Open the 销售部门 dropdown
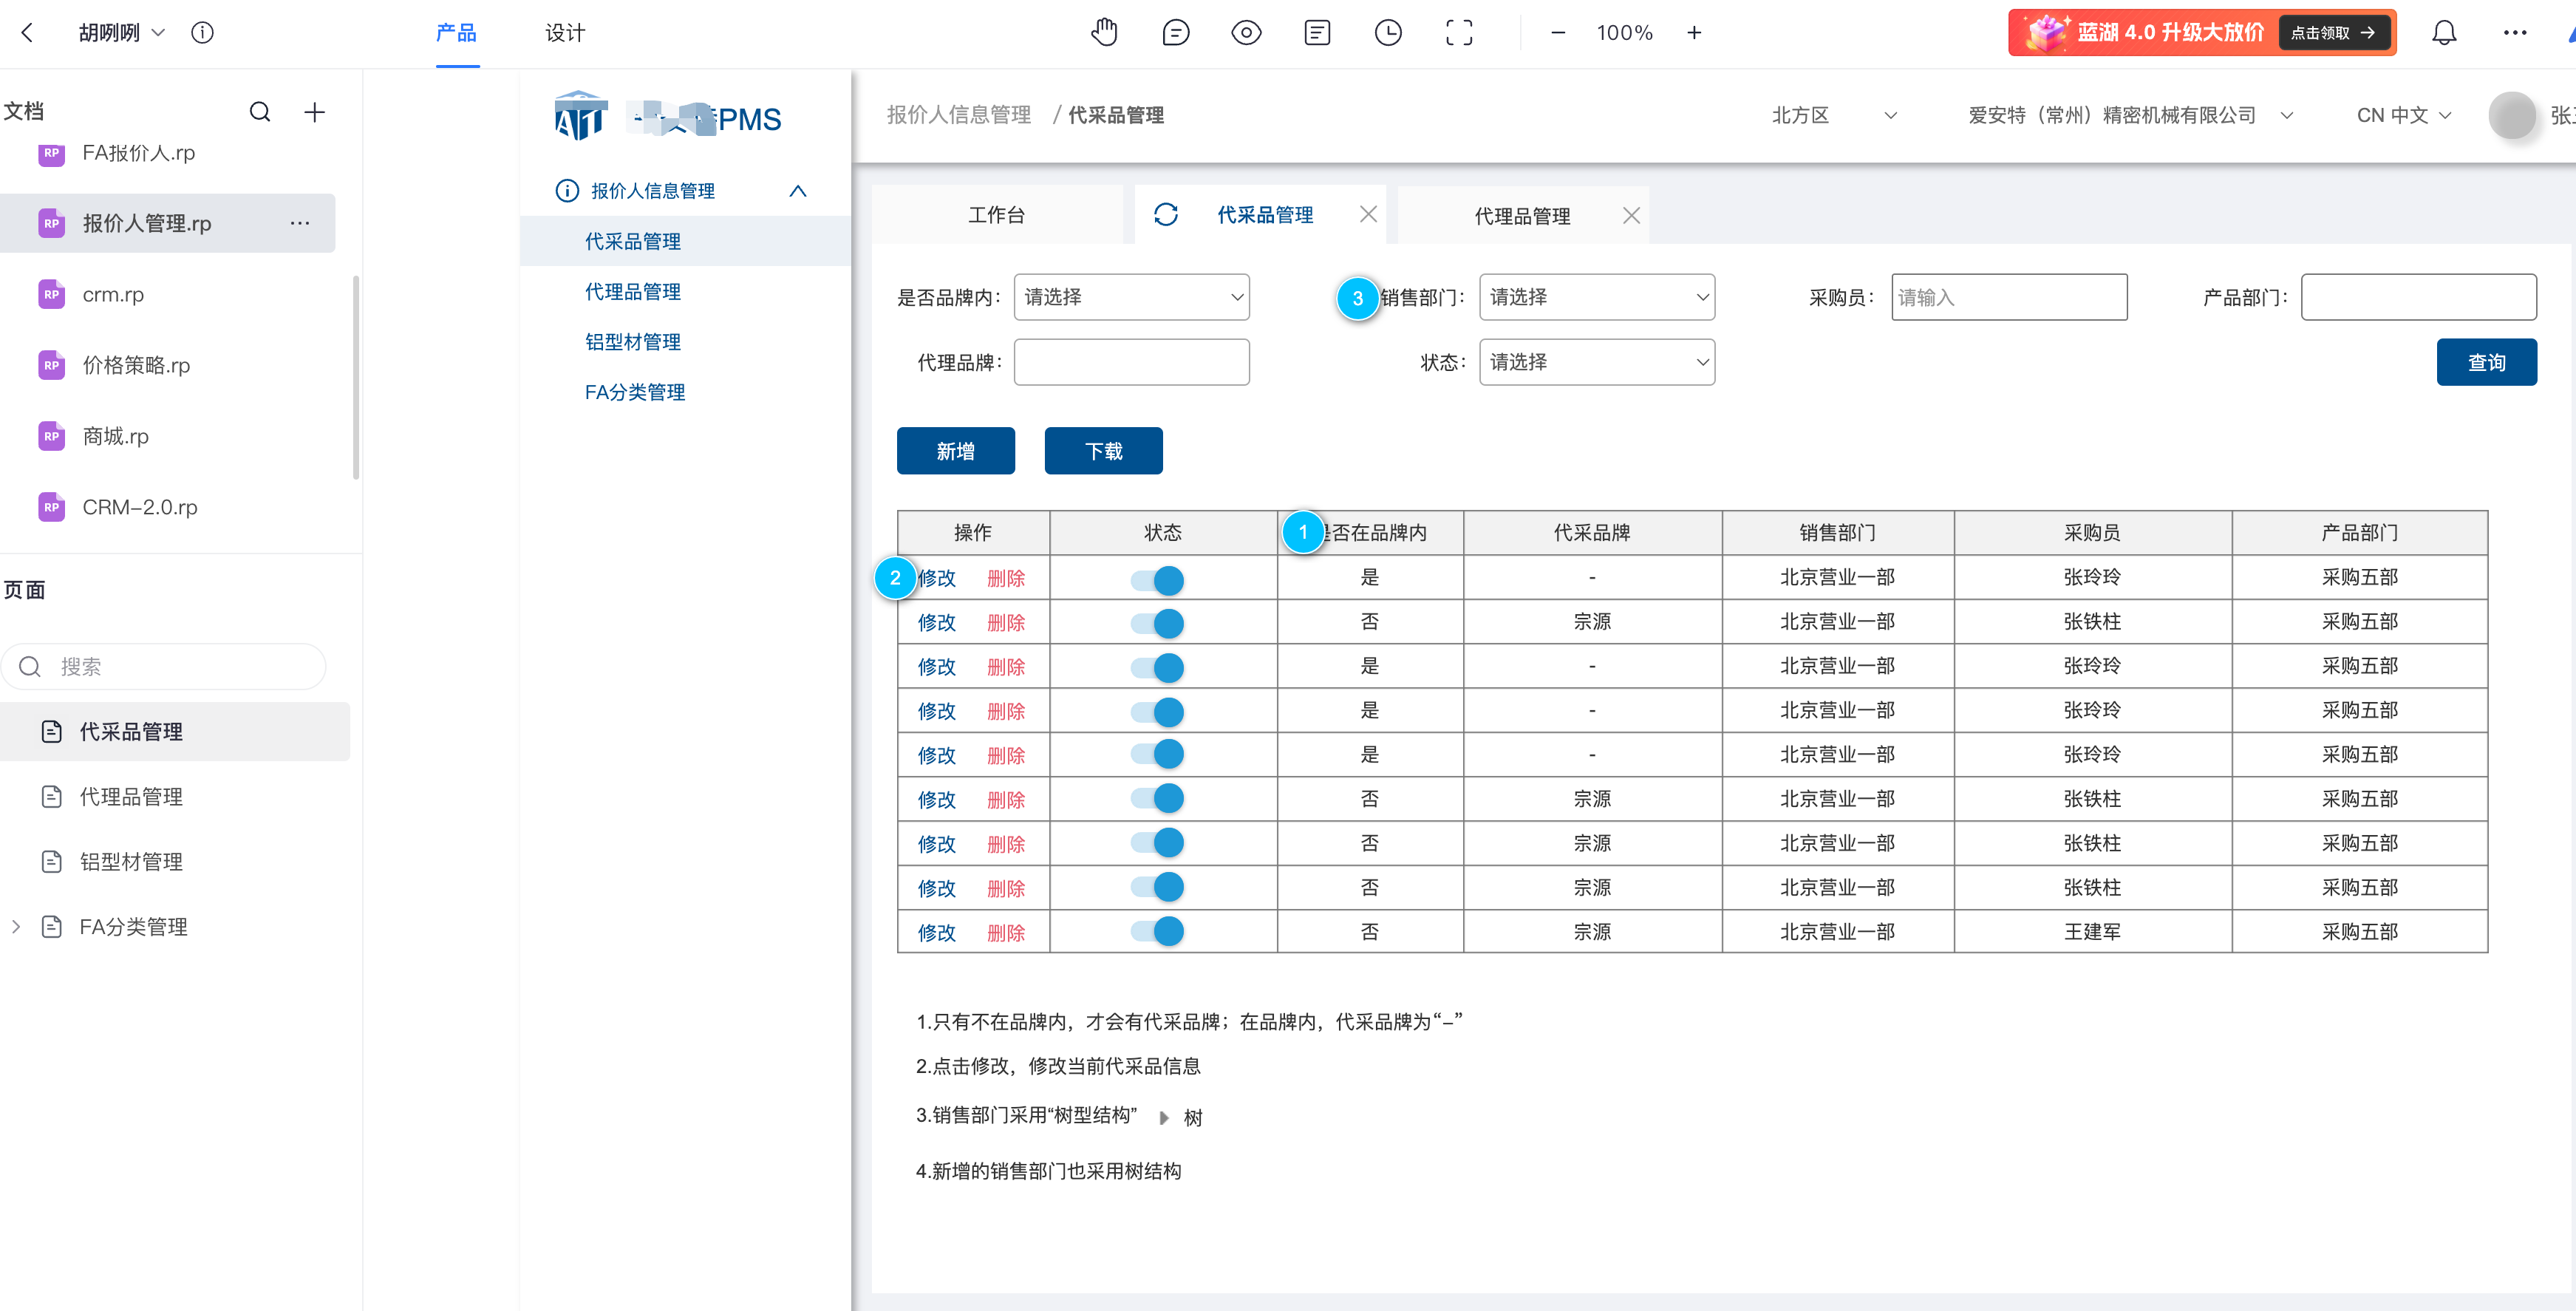2576x1311 pixels. coord(1596,297)
